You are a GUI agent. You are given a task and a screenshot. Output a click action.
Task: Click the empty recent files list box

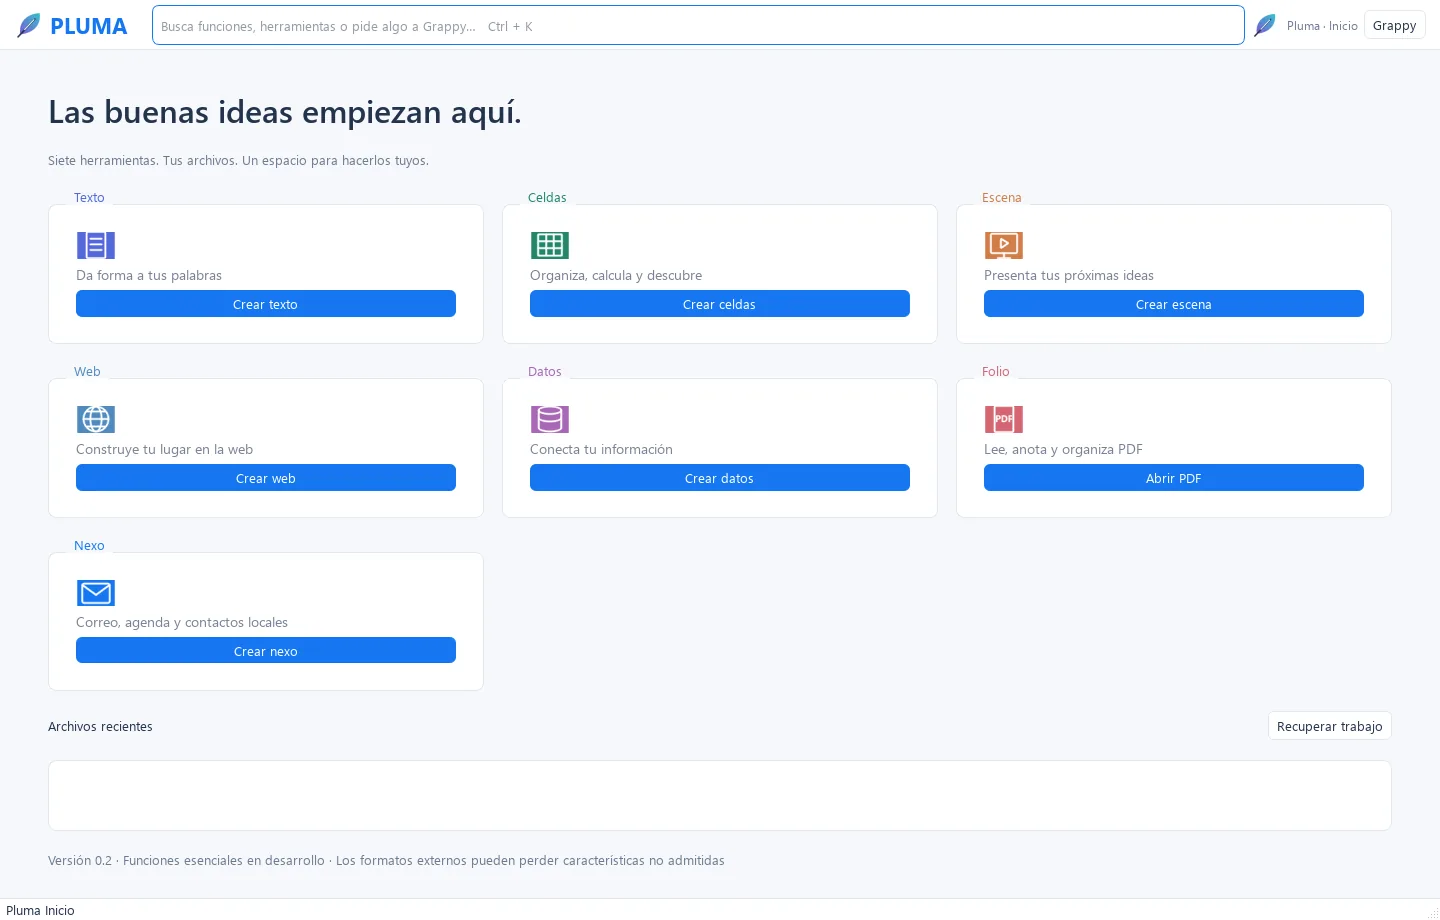[720, 795]
